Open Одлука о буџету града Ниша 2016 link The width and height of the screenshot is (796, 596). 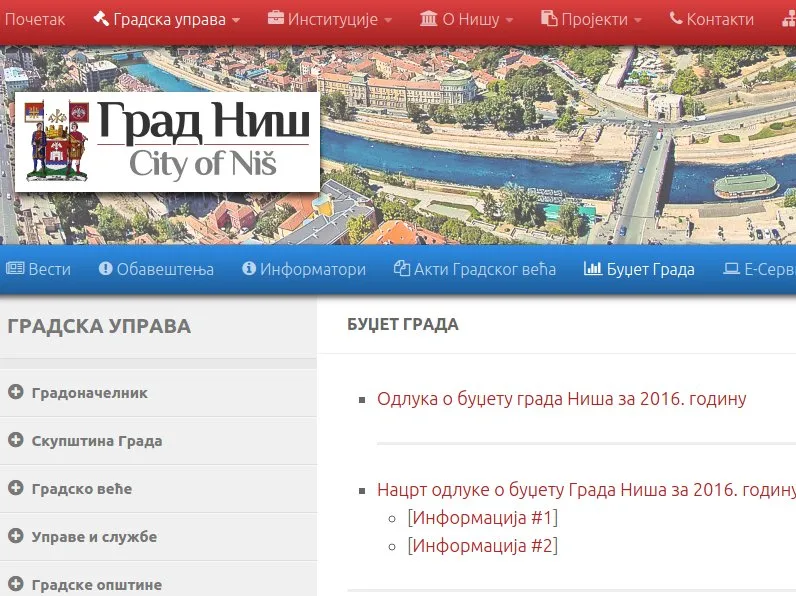561,399
